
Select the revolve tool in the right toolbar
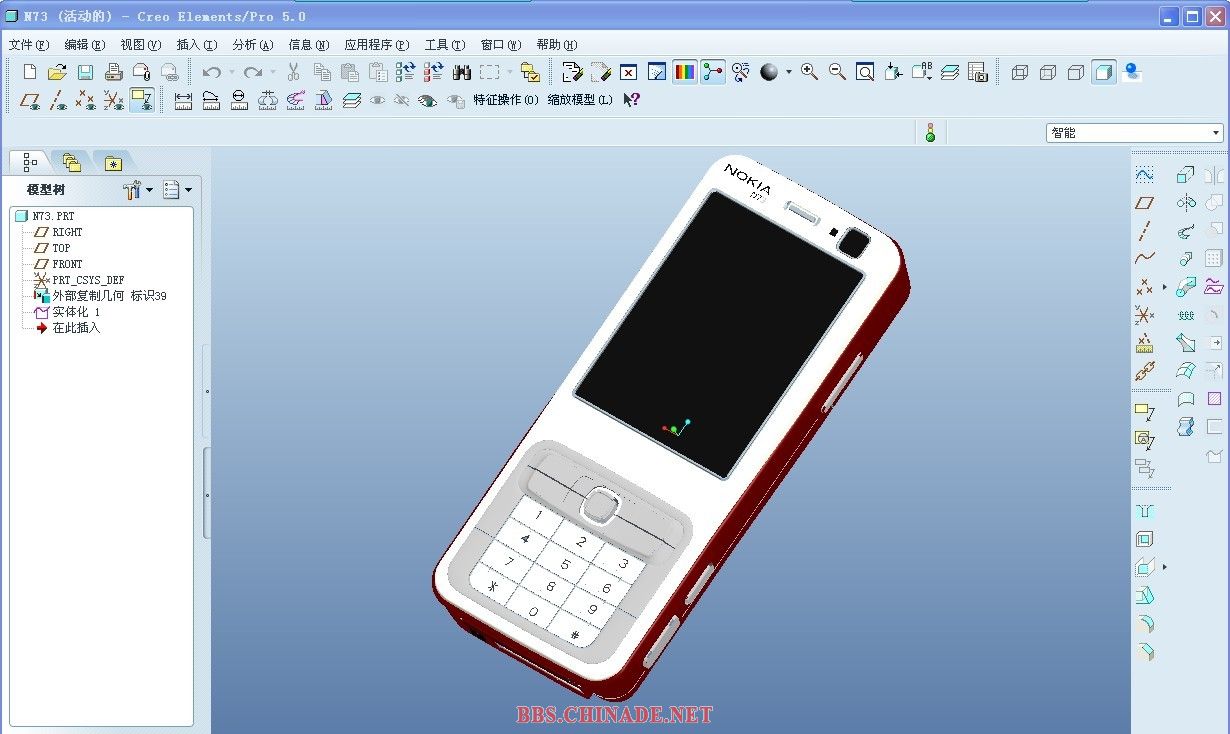[1185, 203]
